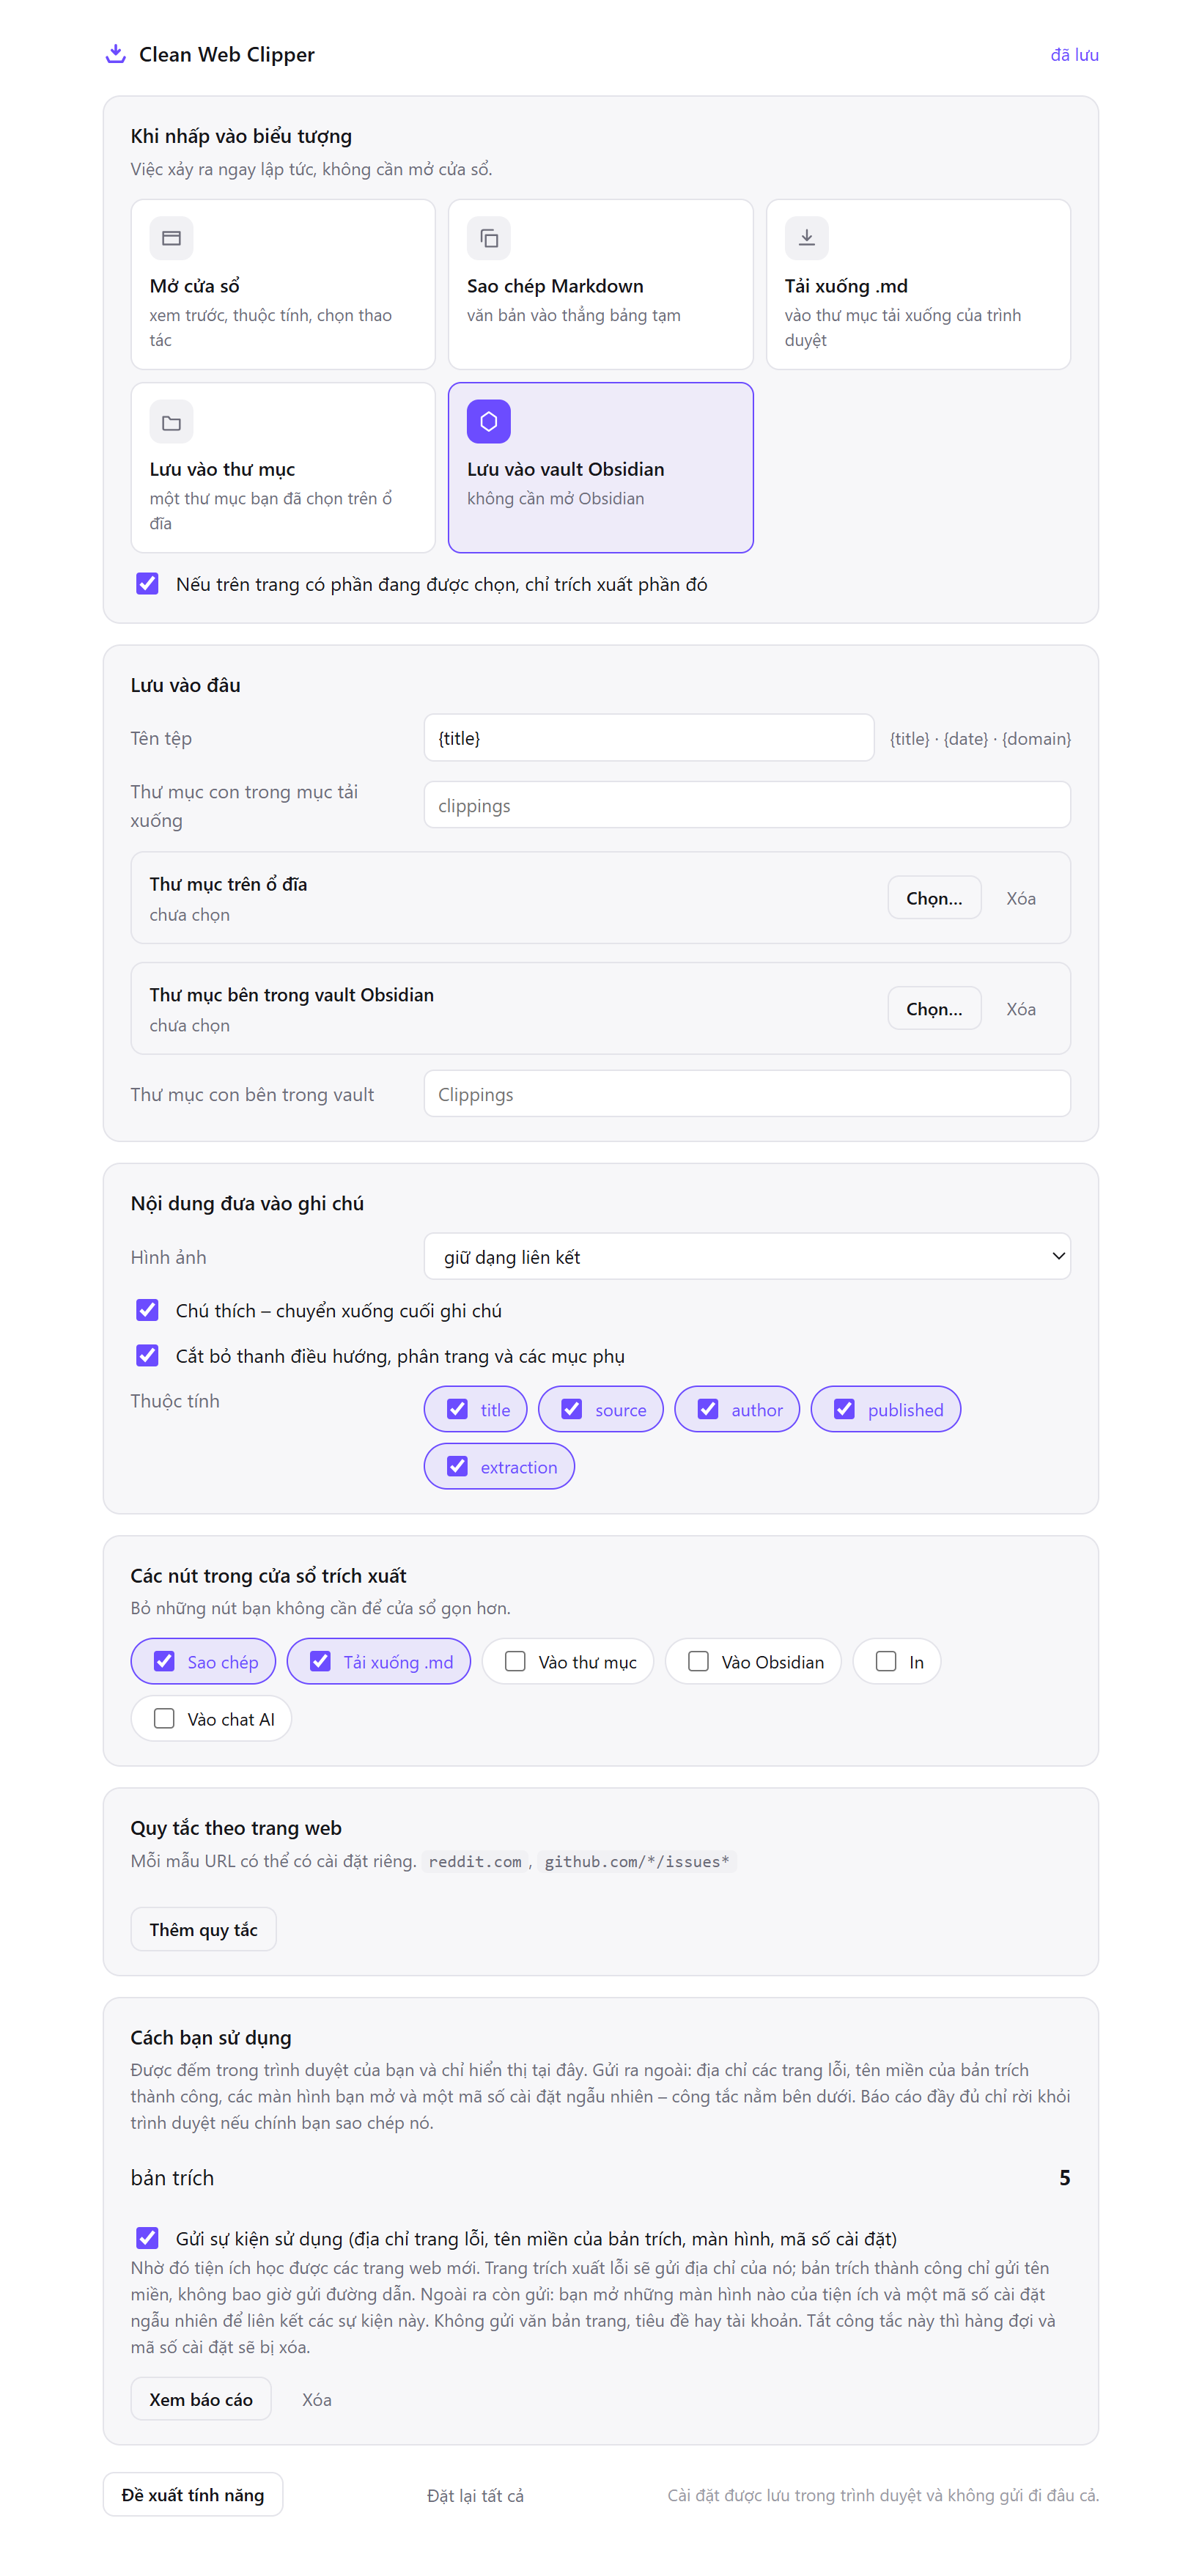This screenshot has height=2576, width=1180.
Task: Toggle Gửi sự kiện sử dụng checkbox
Action: click(x=147, y=2238)
